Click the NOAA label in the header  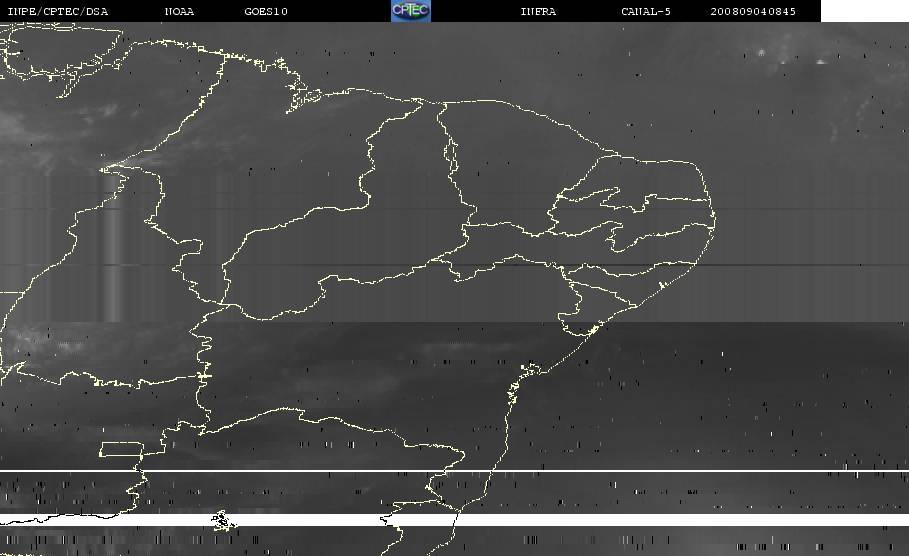click(x=179, y=11)
